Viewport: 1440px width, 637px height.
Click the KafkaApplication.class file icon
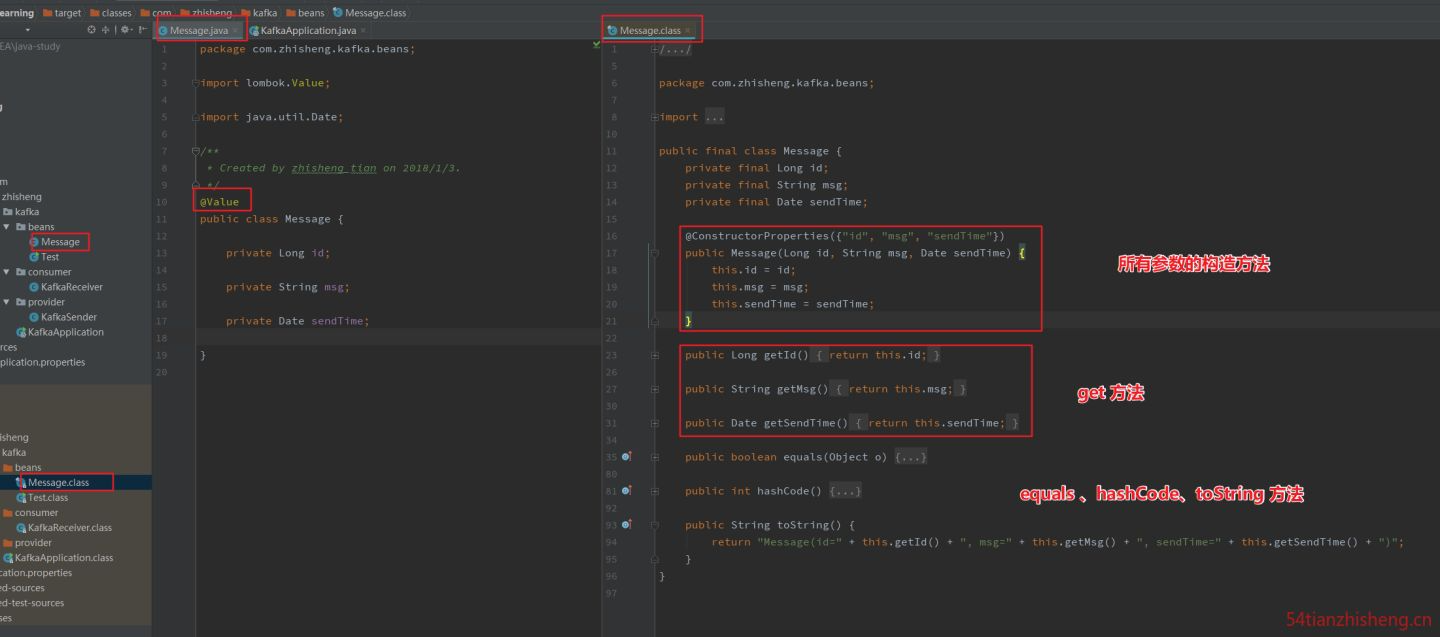tap(8, 558)
